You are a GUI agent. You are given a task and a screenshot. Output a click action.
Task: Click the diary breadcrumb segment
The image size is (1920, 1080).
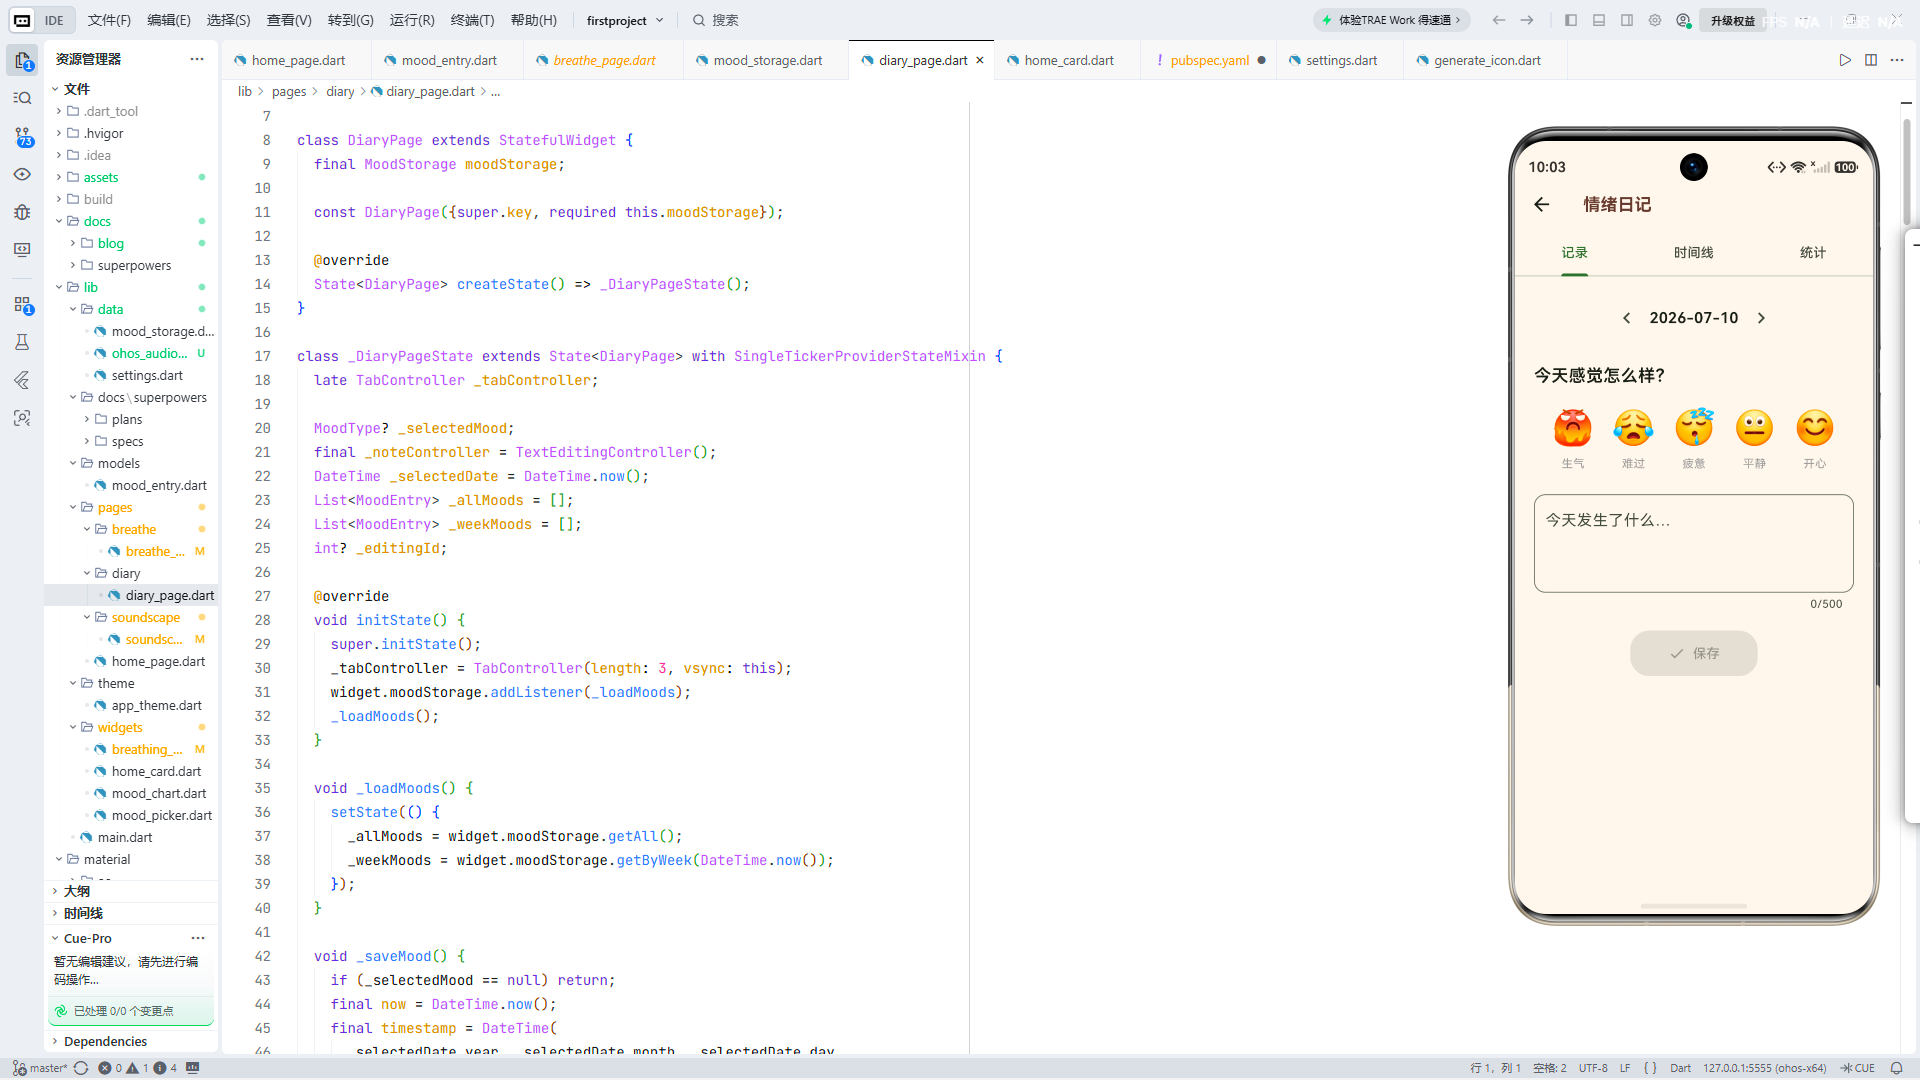(x=340, y=91)
